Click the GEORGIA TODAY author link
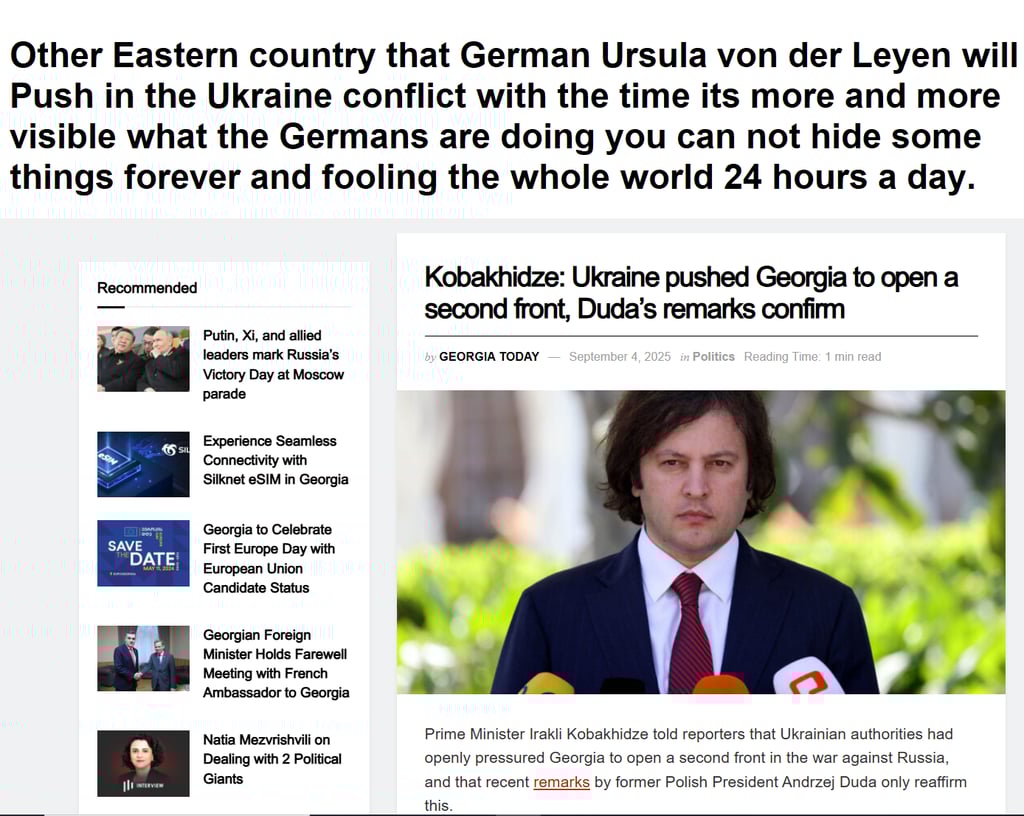Image resolution: width=1024 pixels, height=816 pixels. click(x=488, y=356)
